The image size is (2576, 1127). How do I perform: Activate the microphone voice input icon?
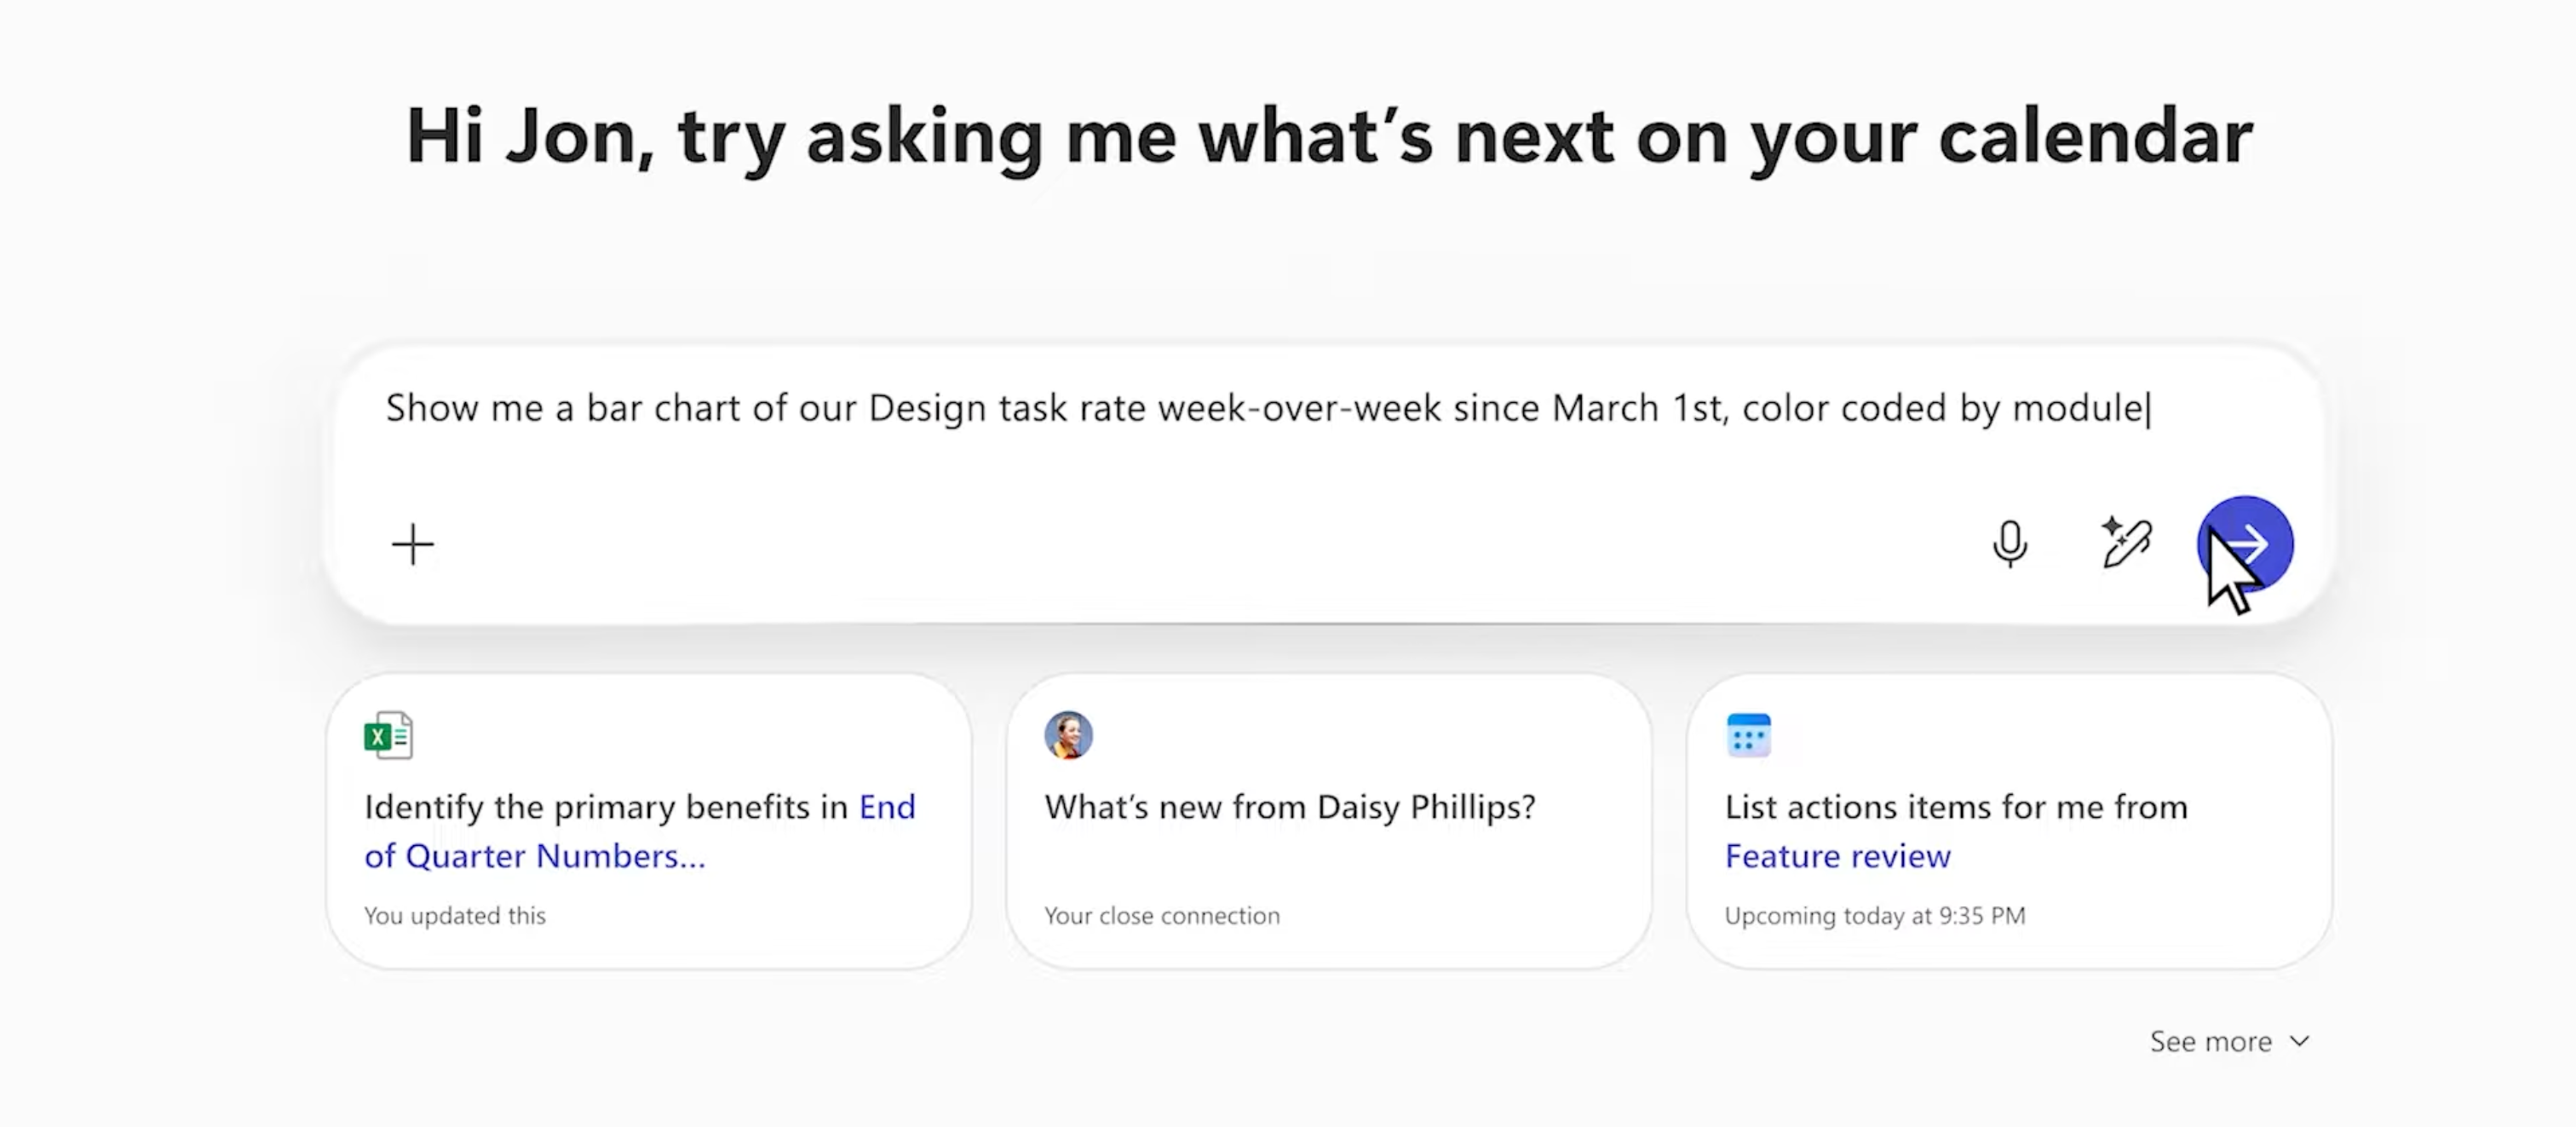click(x=2010, y=544)
